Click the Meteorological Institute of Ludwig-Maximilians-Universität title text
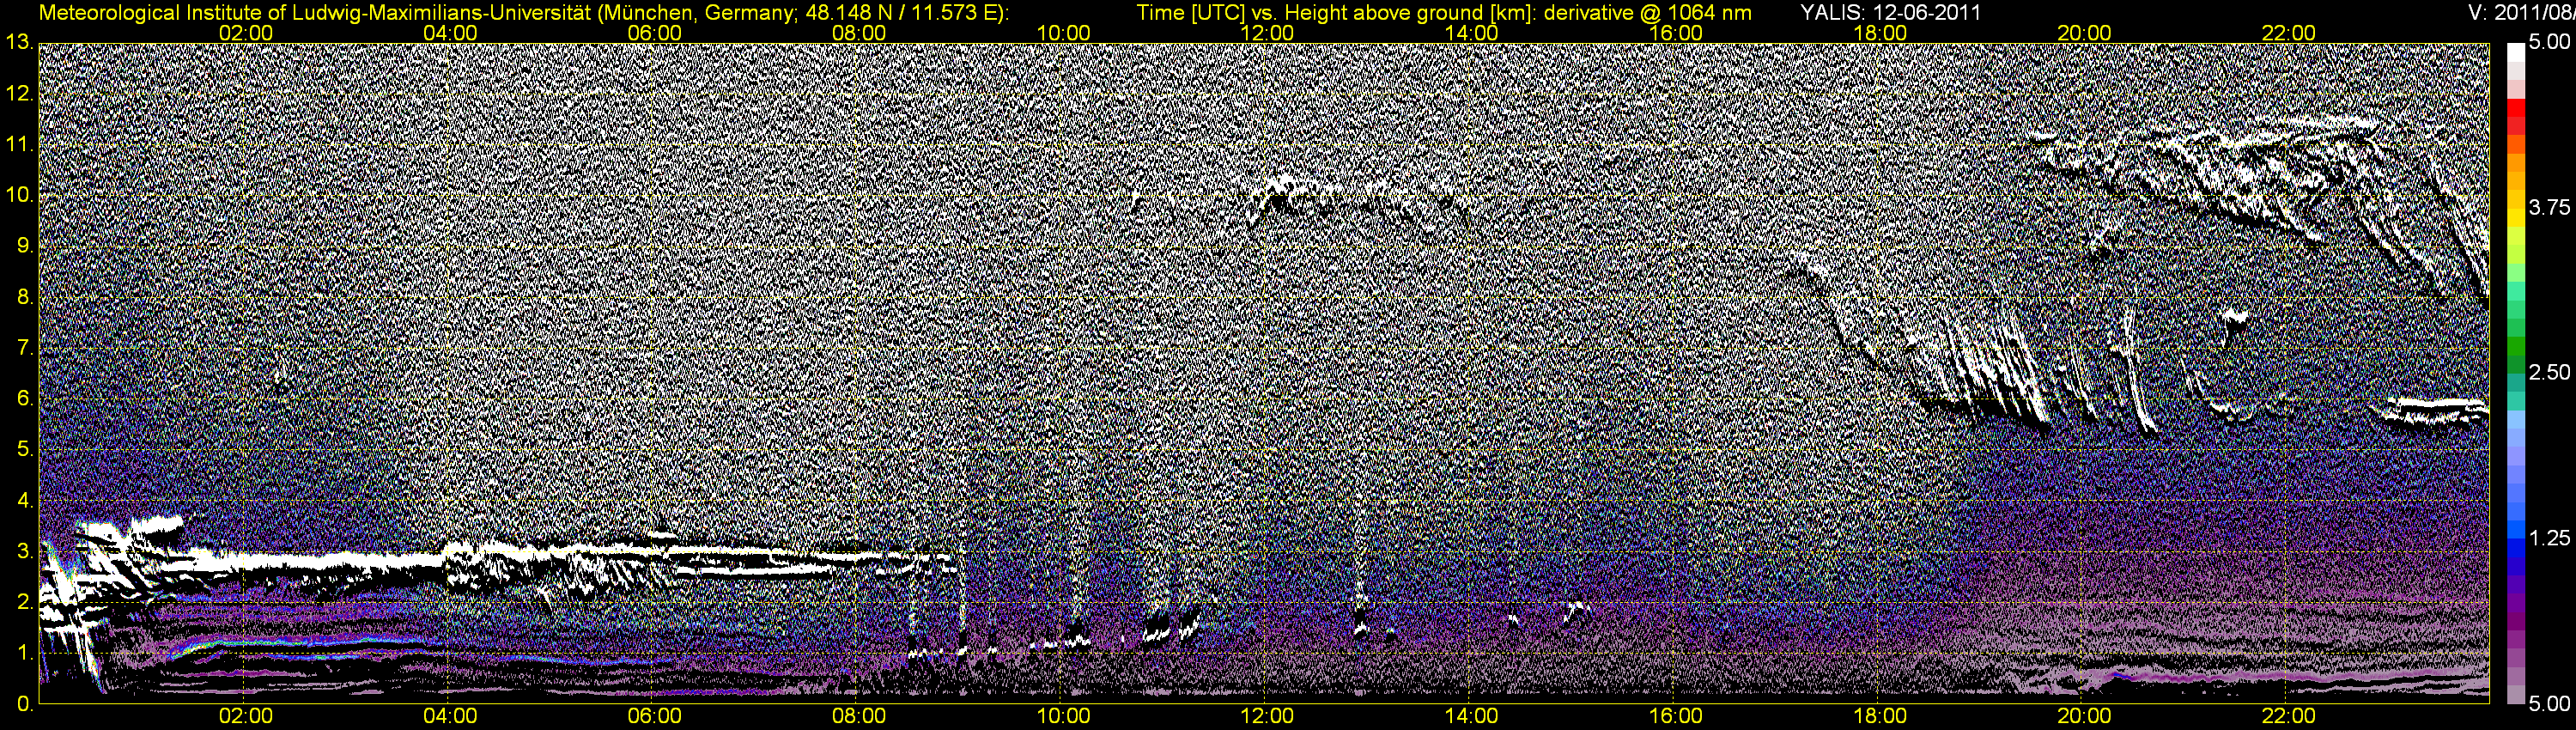The height and width of the screenshot is (730, 2576). click(525, 12)
